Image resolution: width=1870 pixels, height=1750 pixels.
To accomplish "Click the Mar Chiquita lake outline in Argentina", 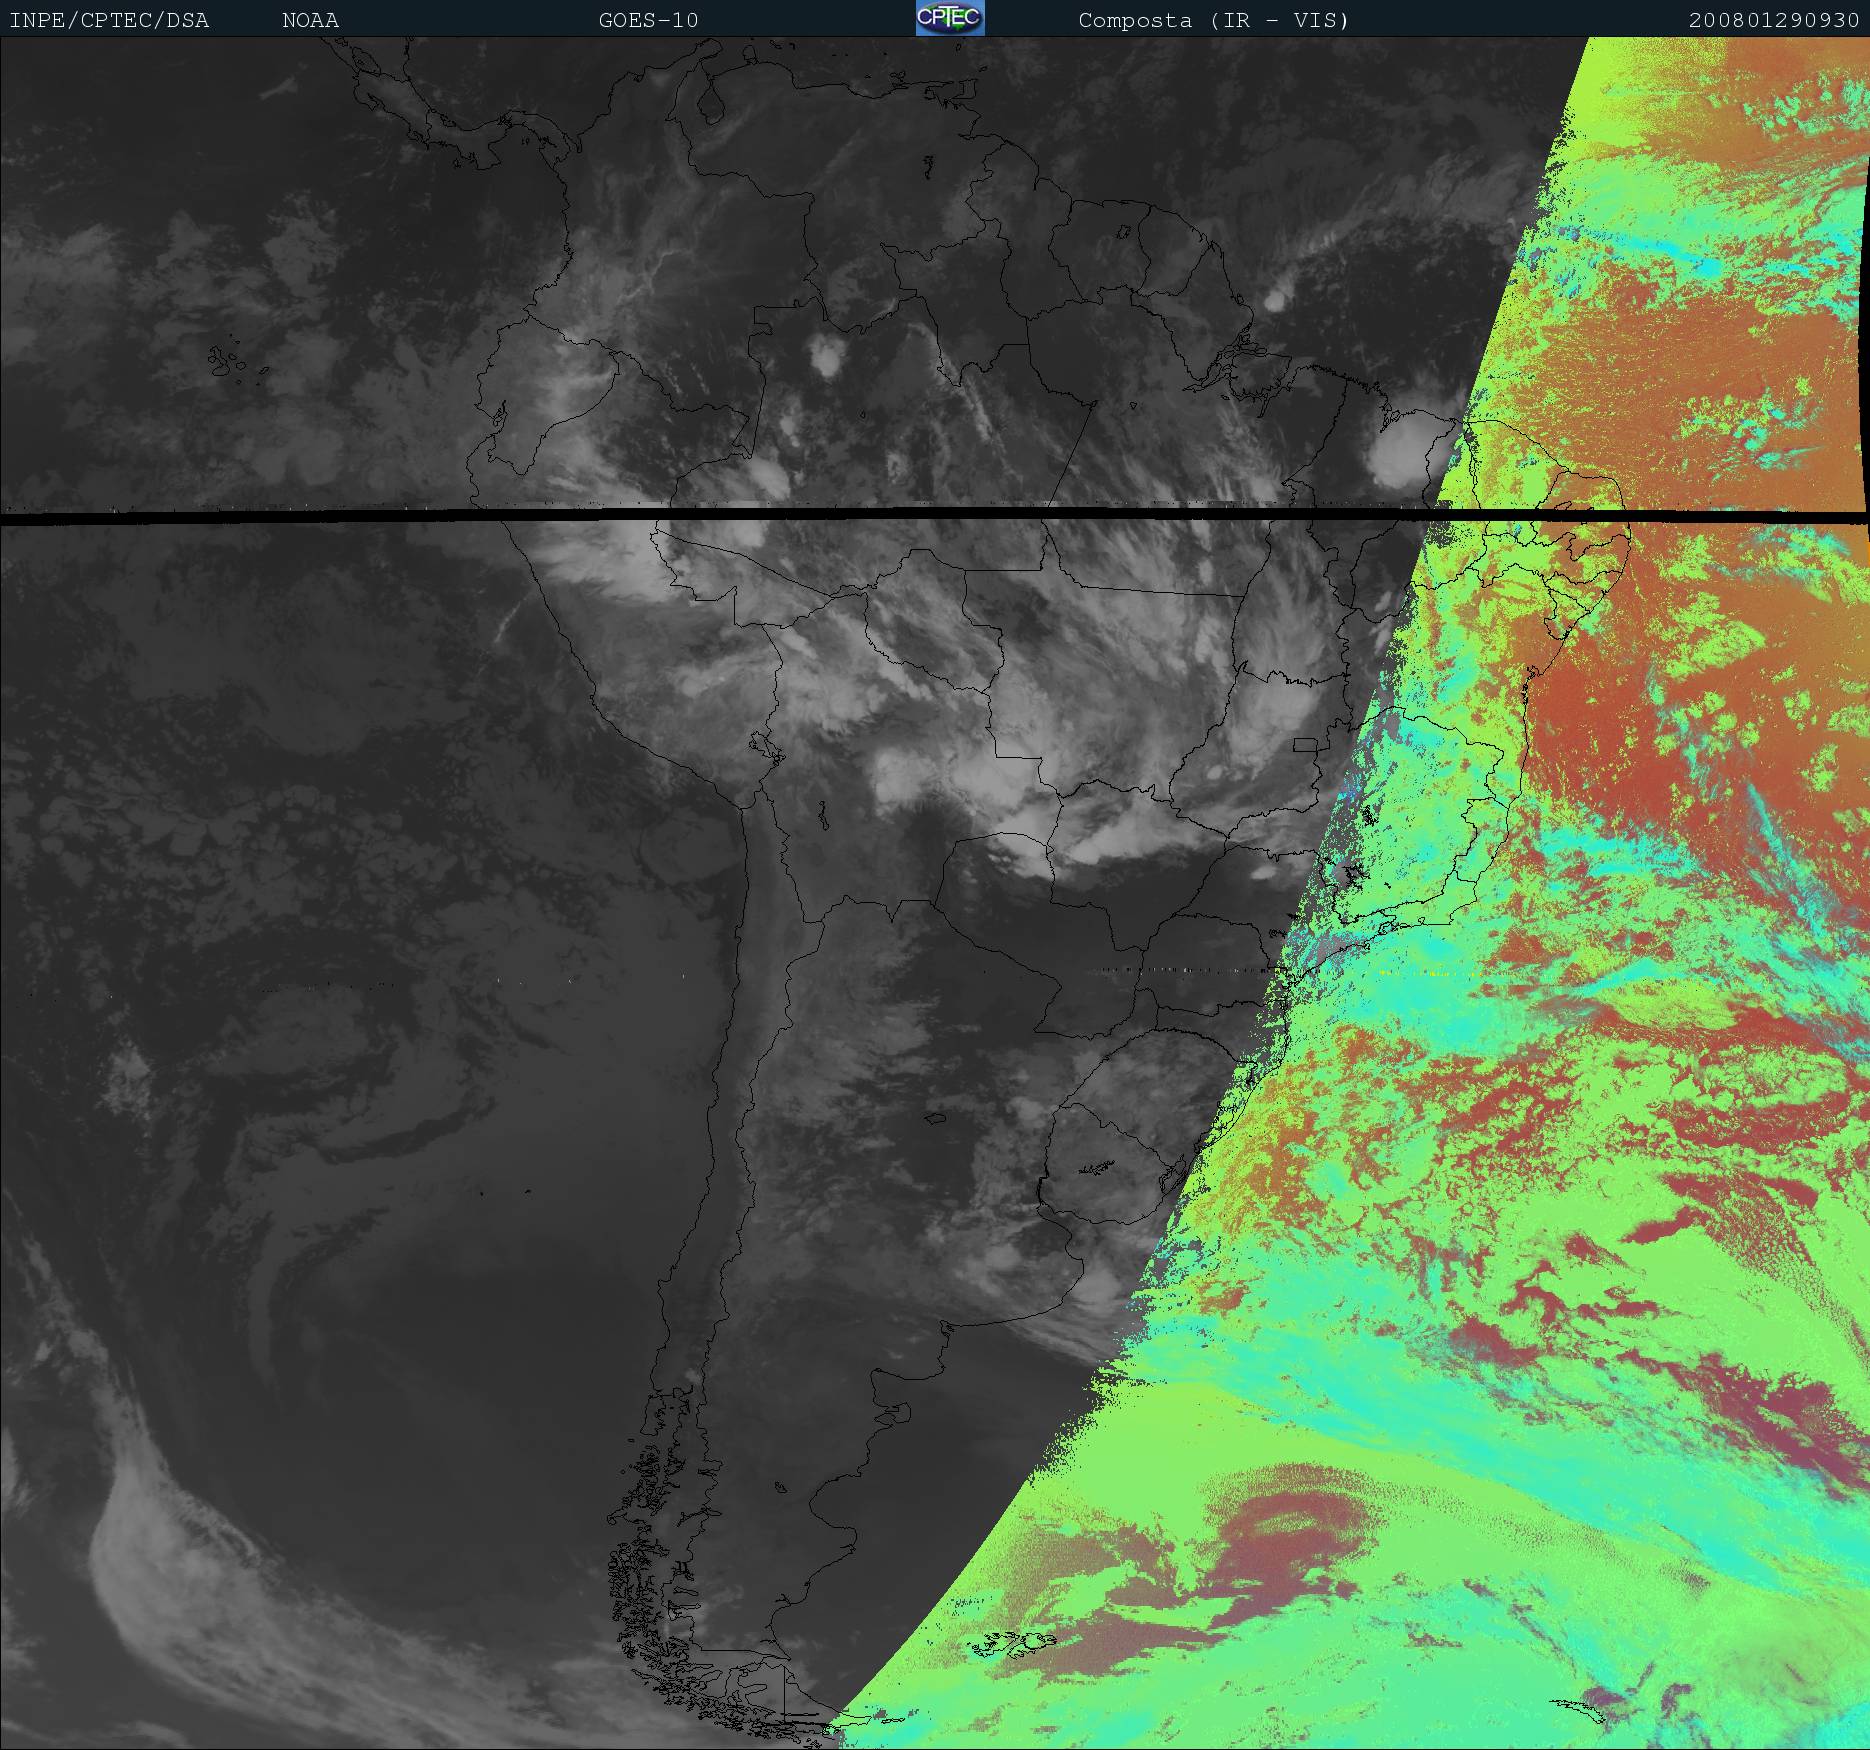I will click(x=934, y=1119).
